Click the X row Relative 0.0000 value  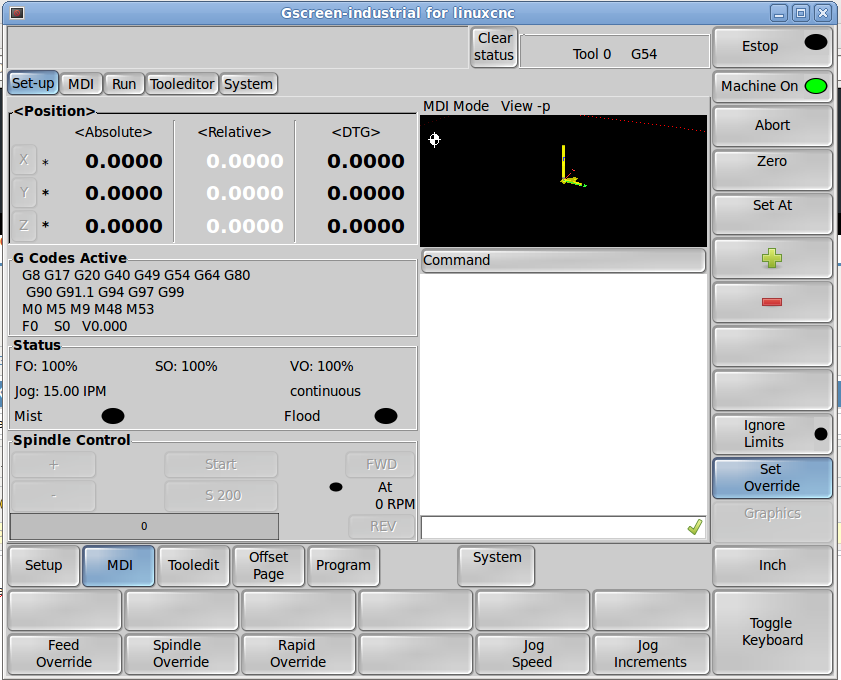click(x=245, y=161)
